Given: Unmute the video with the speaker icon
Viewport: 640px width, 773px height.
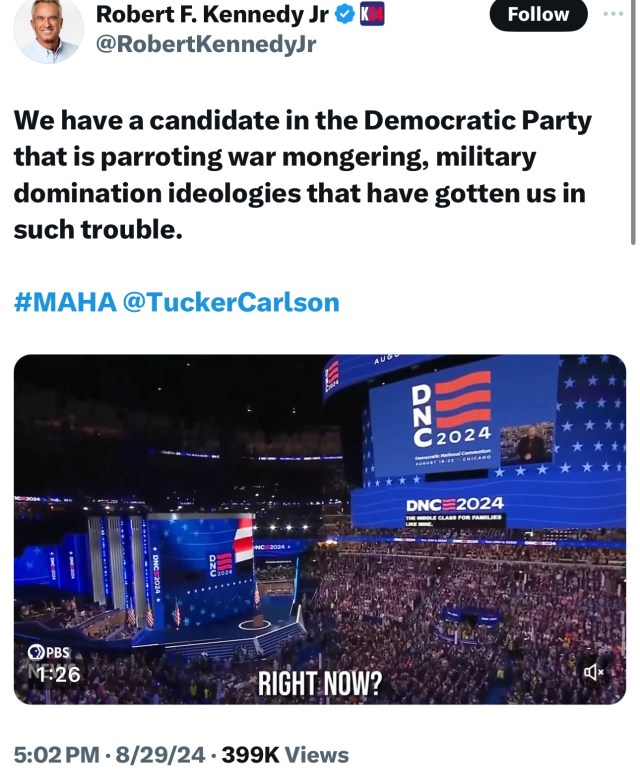Looking at the screenshot, I should tap(593, 673).
